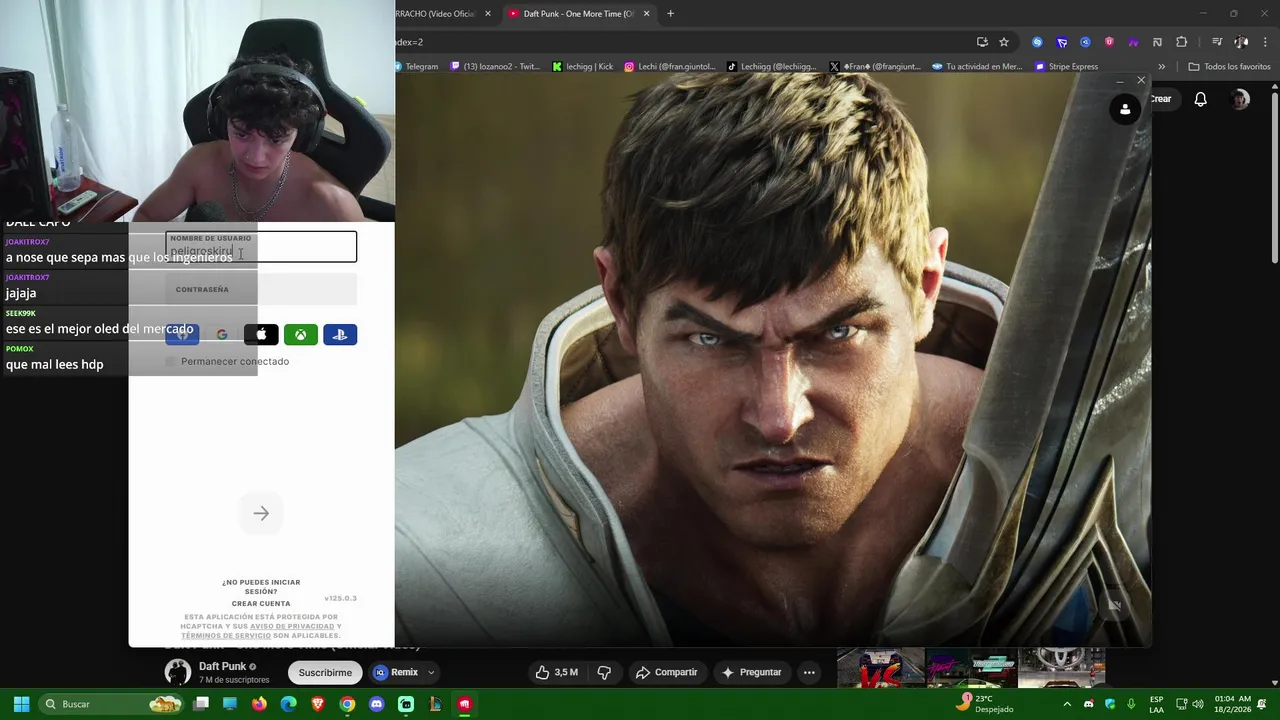1280x720 pixels.
Task: Submit login with the arrow button
Action: (x=261, y=513)
